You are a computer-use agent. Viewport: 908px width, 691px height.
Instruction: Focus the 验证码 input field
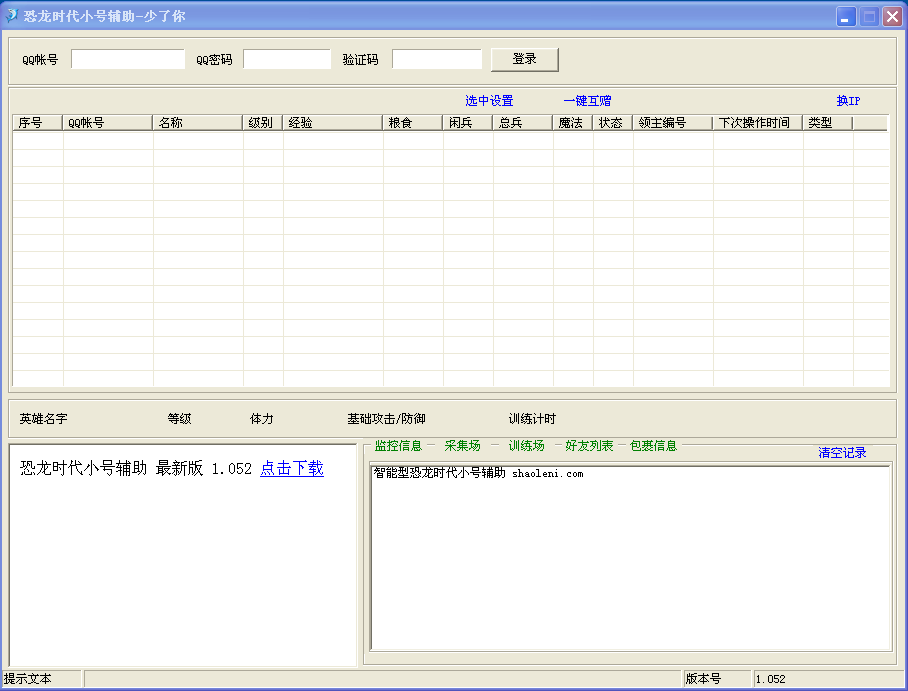tap(437, 59)
